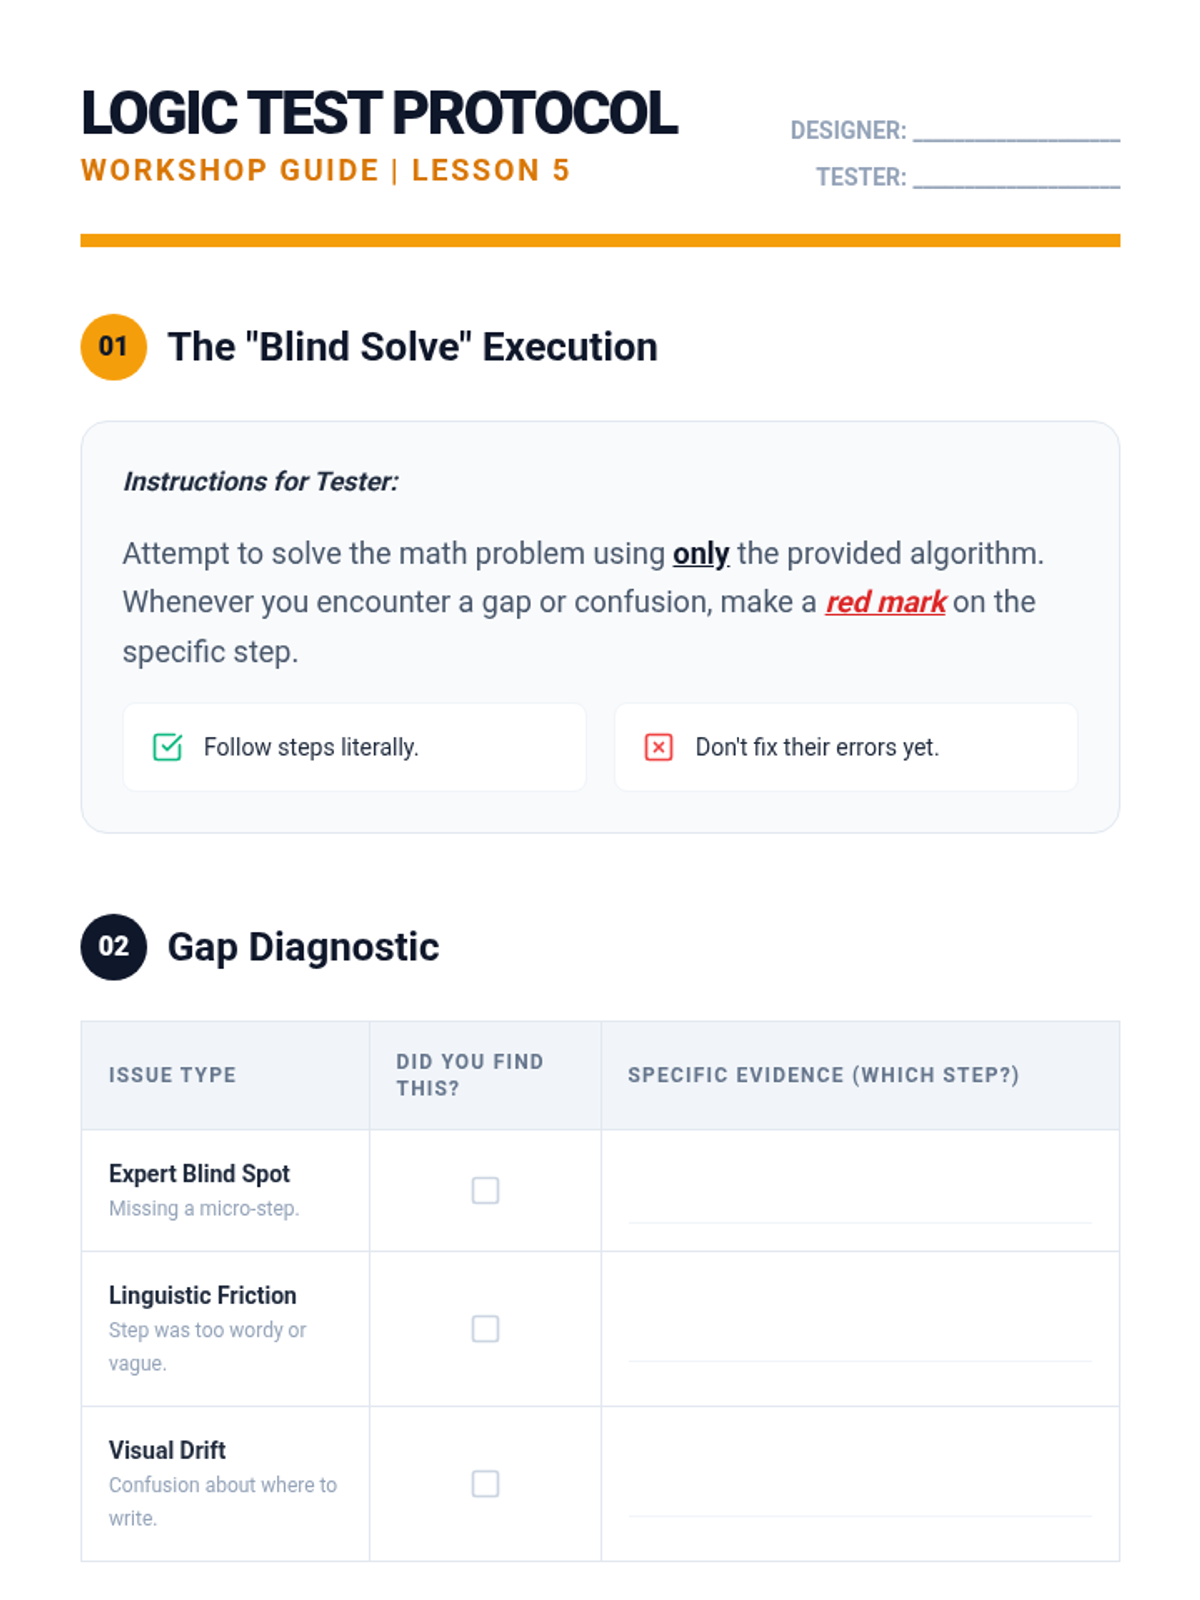The width and height of the screenshot is (1200, 1600).
Task: Click the underlined 'red mark' text
Action: tap(885, 602)
